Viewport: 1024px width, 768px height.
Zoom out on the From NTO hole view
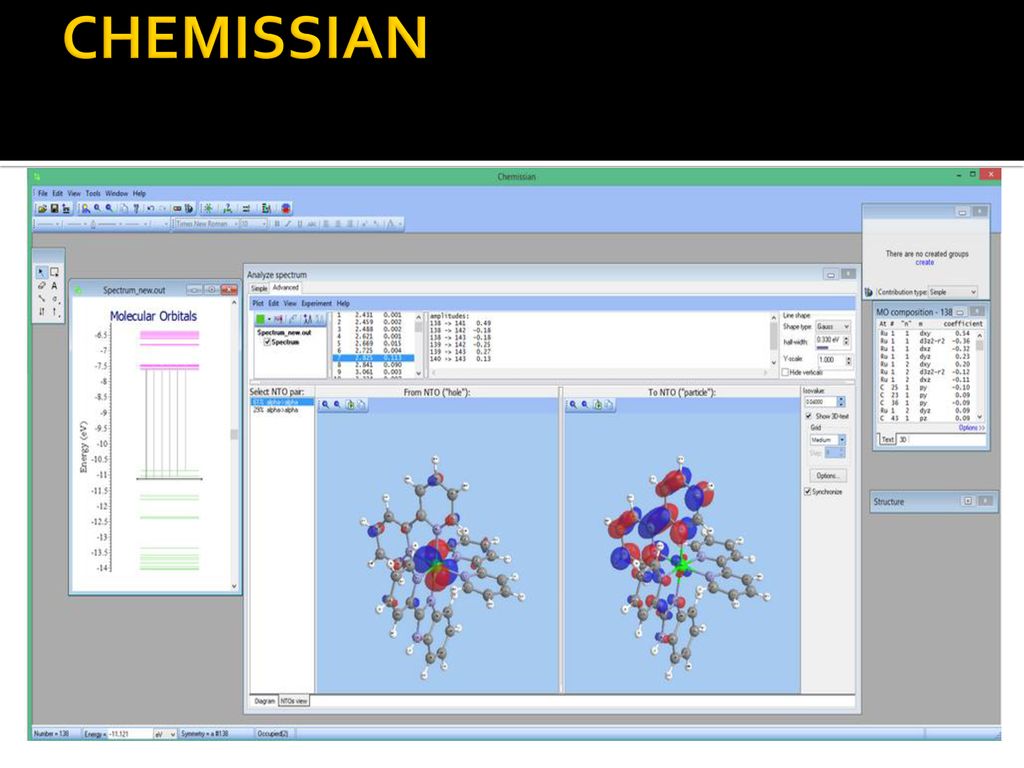click(337, 405)
